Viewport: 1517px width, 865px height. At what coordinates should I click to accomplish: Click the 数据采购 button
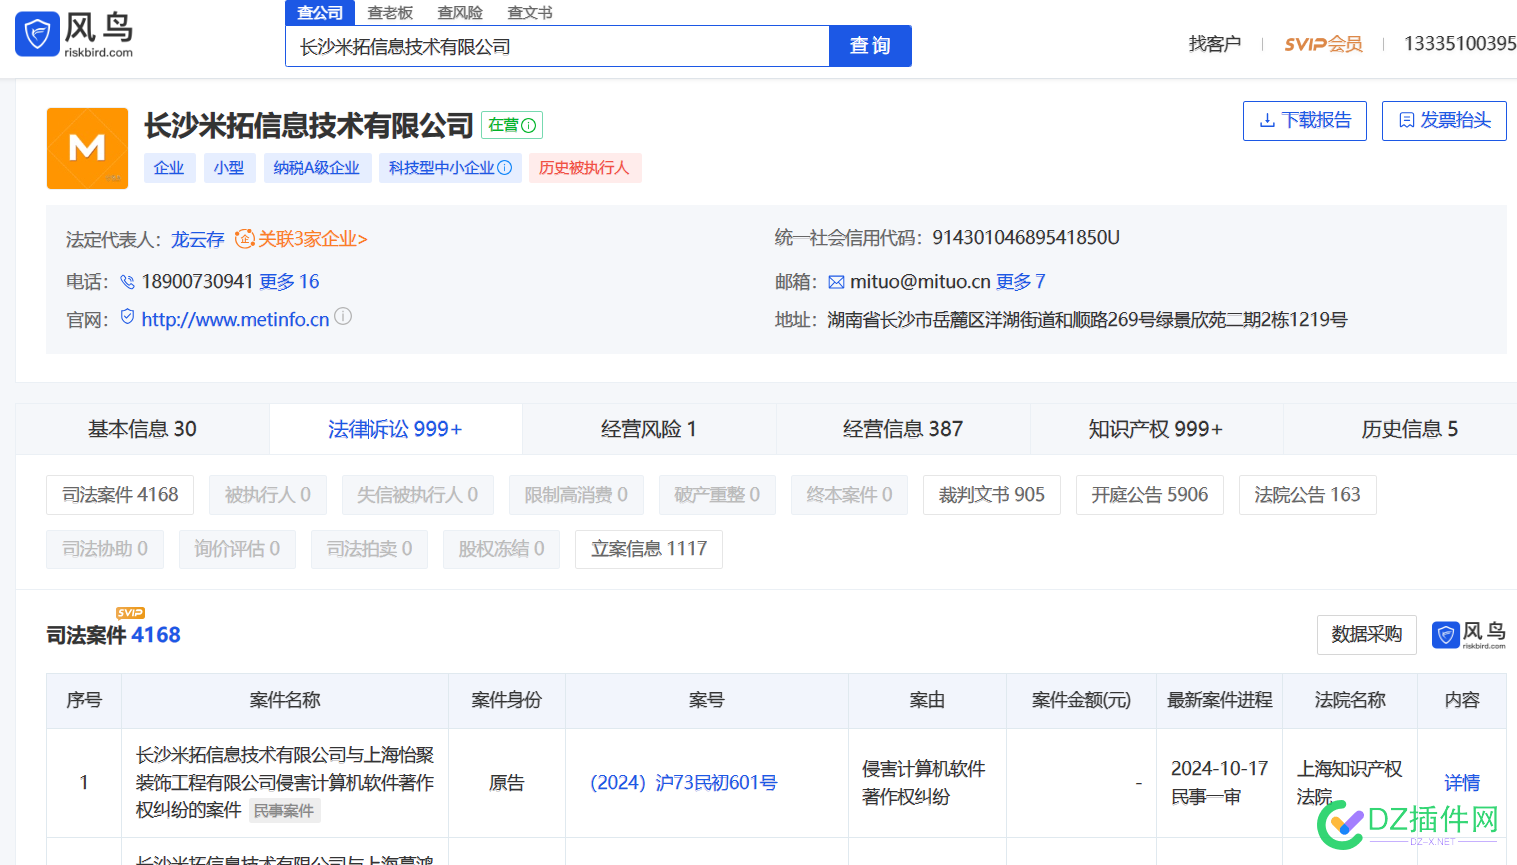(1367, 635)
